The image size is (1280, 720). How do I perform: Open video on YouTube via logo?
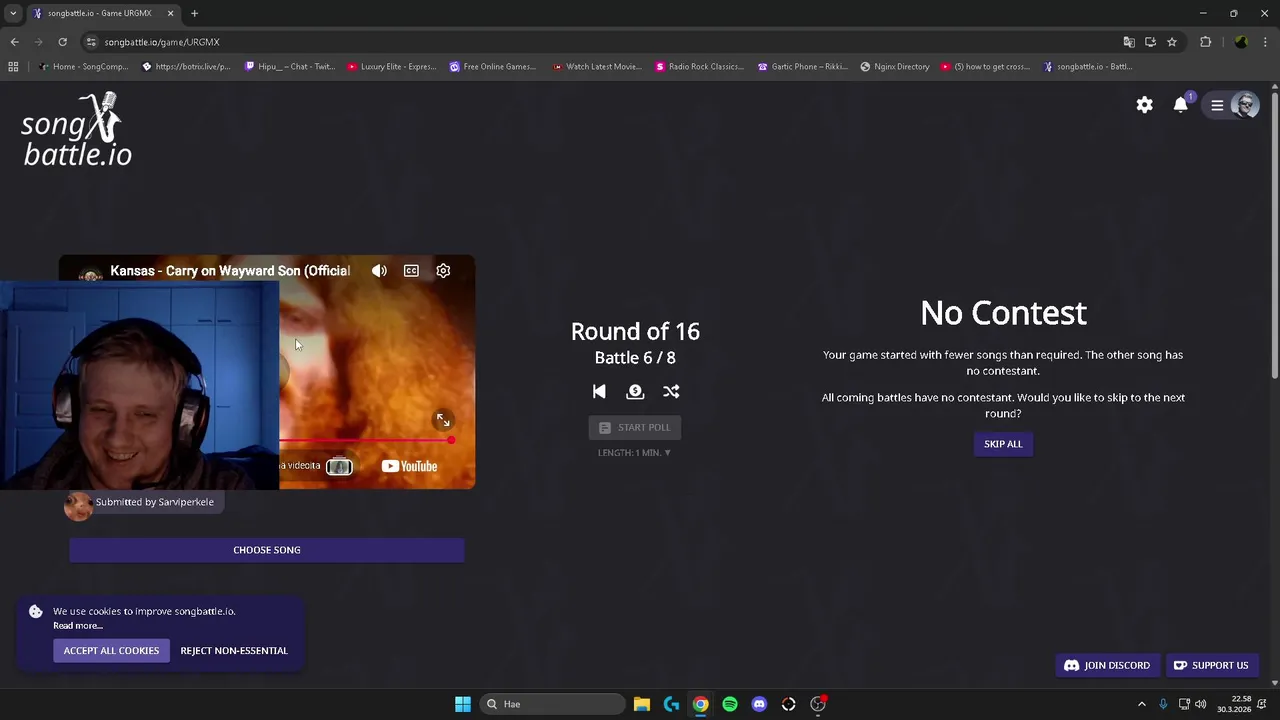pyautogui.click(x=409, y=466)
